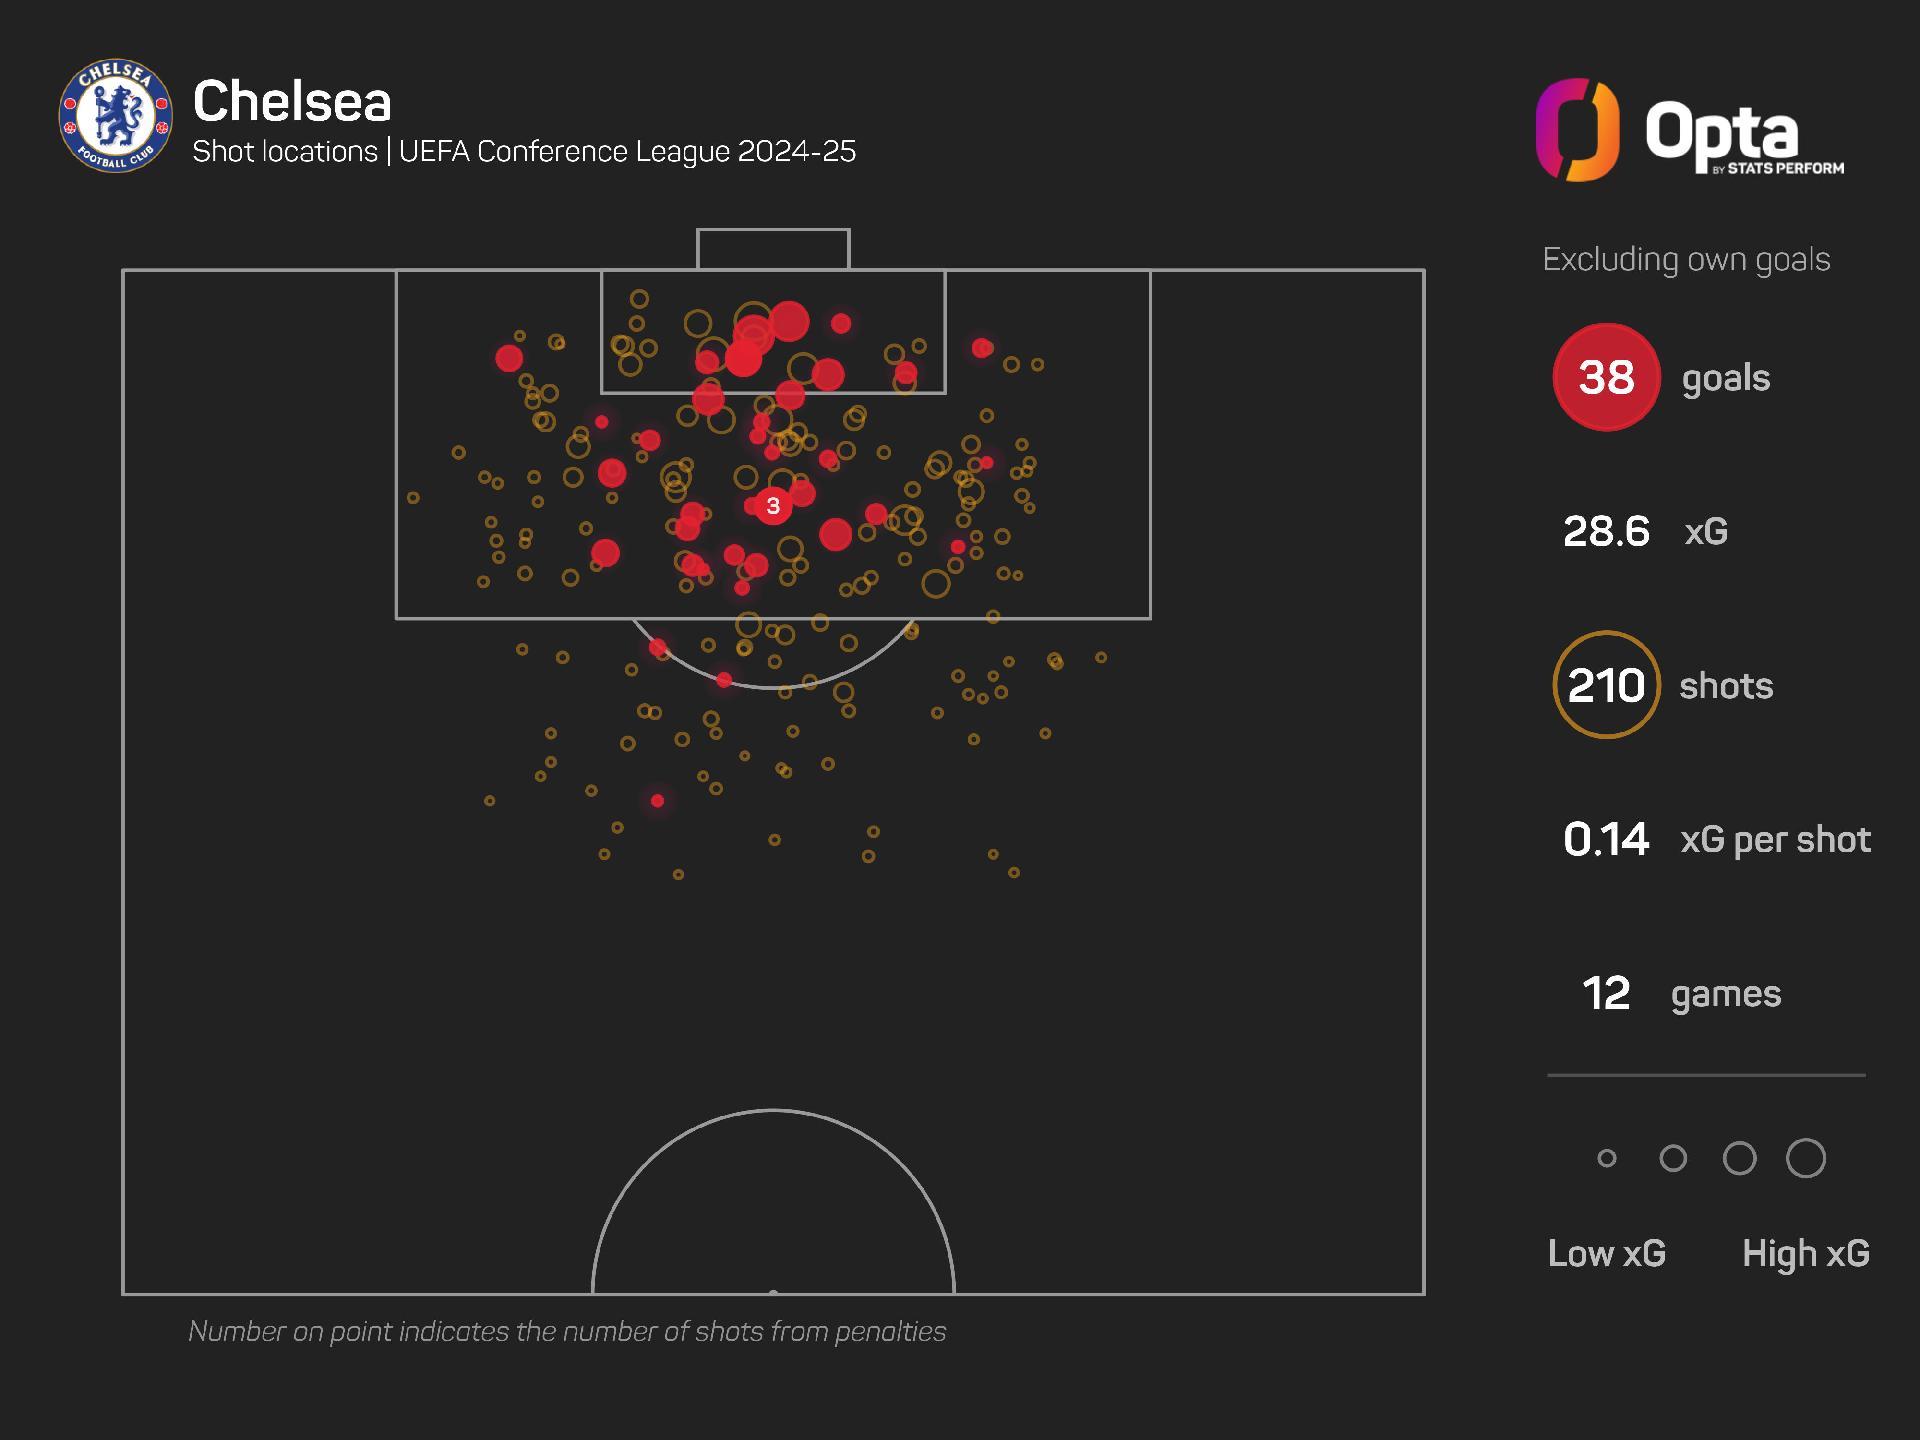Click the 12 games value
The height and width of the screenshot is (1440, 1920).
pos(1606,993)
